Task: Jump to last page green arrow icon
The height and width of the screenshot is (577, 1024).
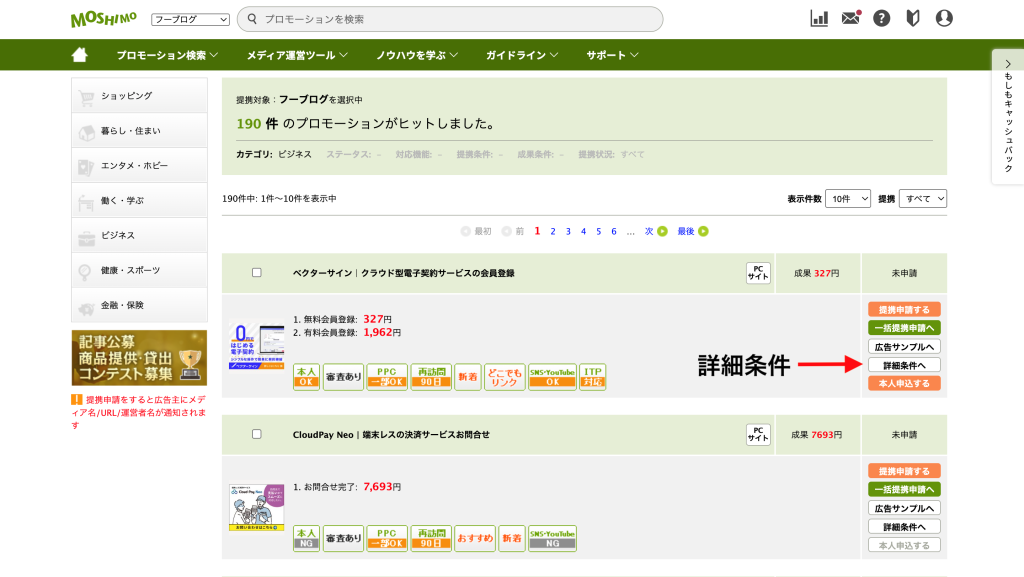Action: (x=703, y=231)
